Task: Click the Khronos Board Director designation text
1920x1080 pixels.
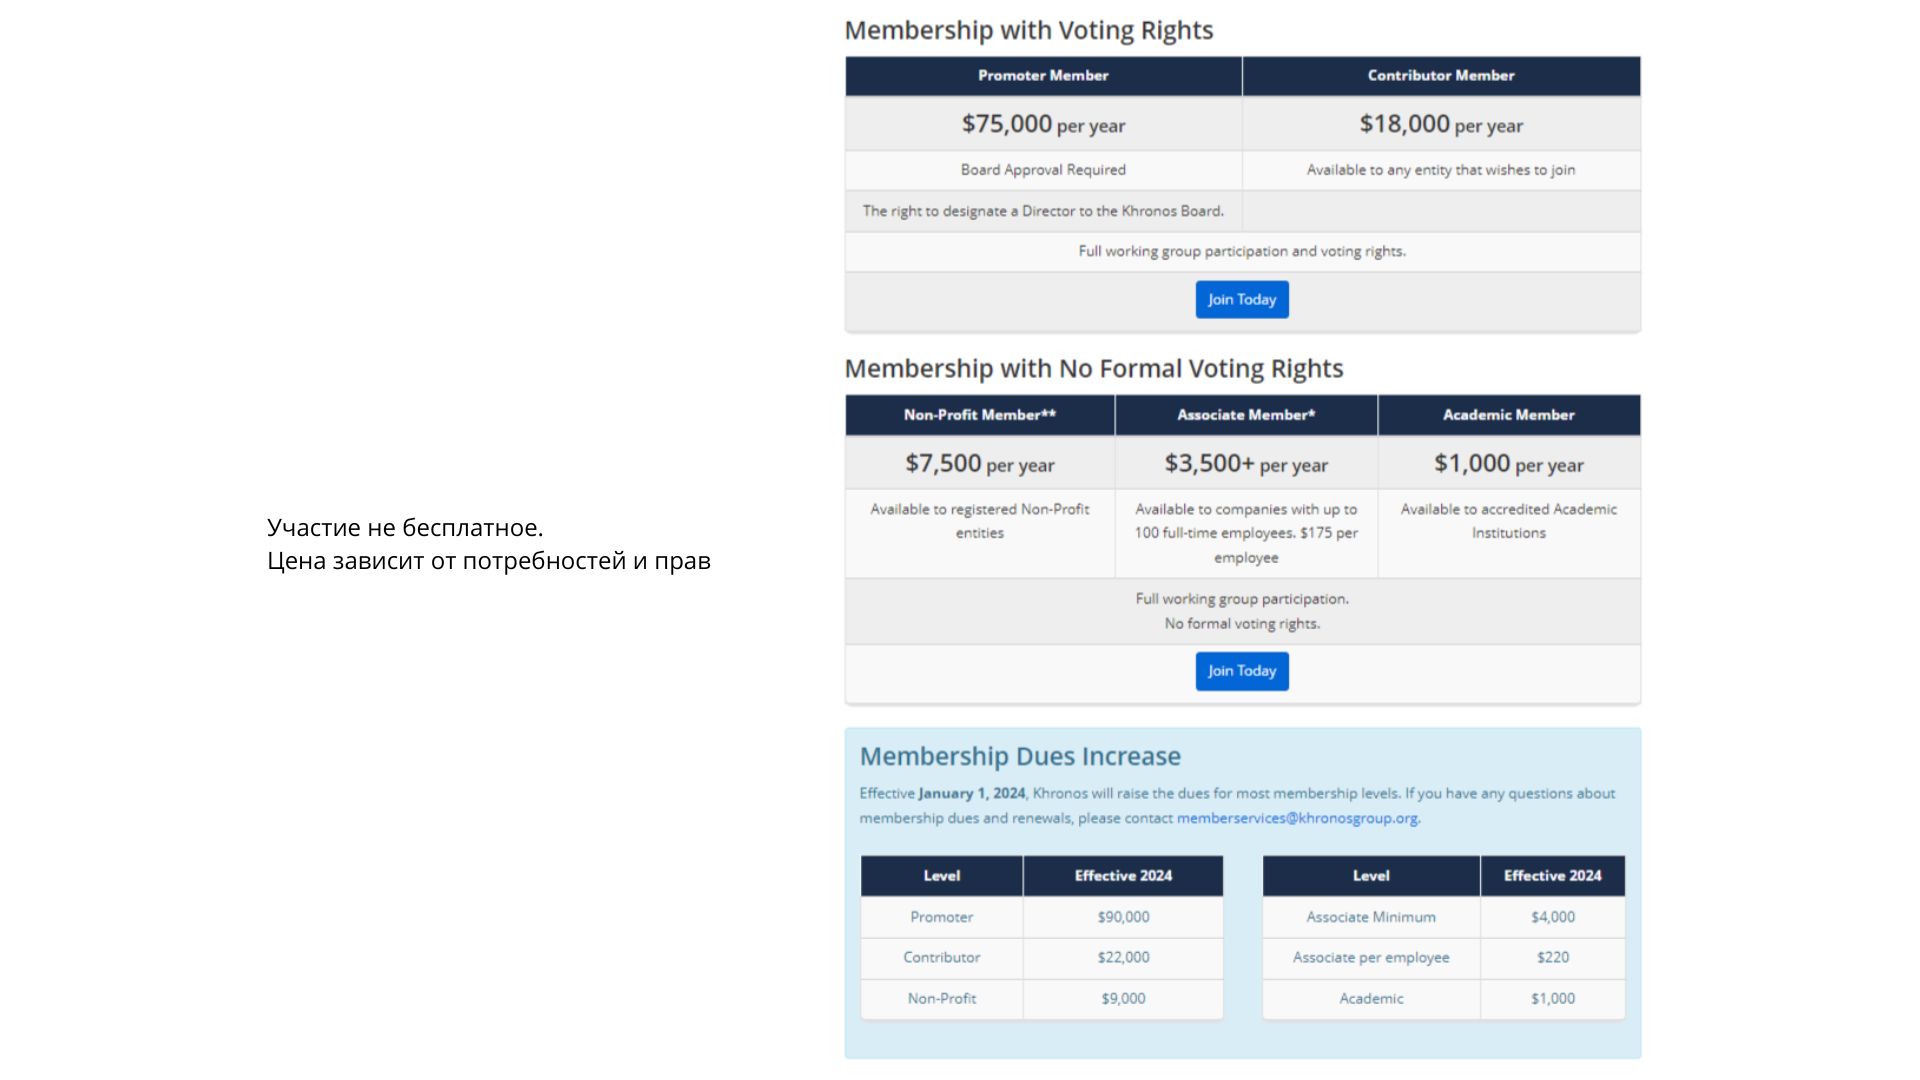Action: [1043, 211]
